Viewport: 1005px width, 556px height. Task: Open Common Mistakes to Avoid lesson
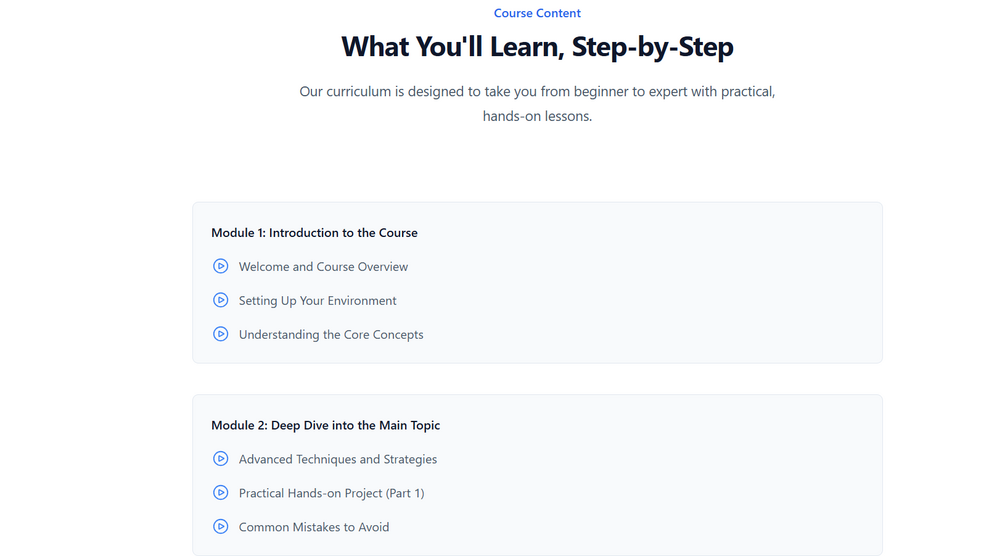(x=314, y=527)
